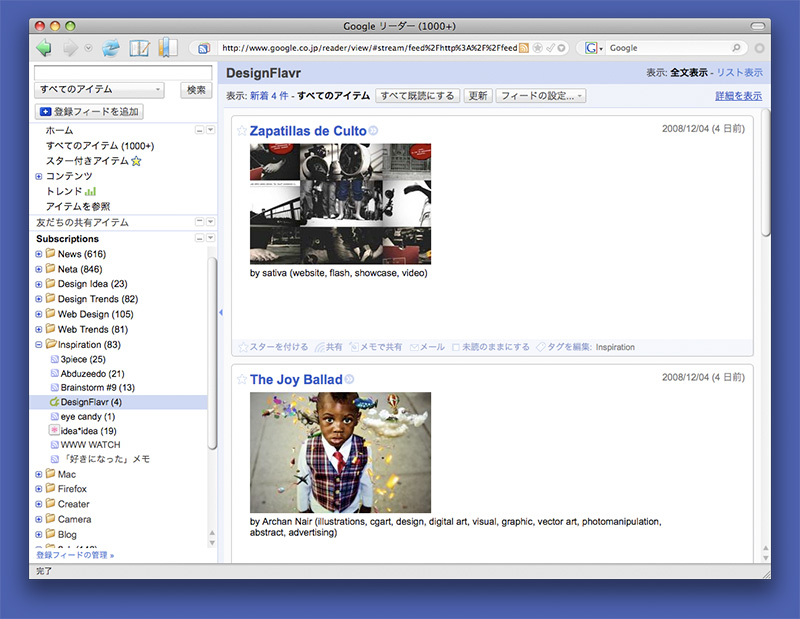The image size is (800, 619).
Task: Click the idea*idea feed icon
Action: pos(54,430)
